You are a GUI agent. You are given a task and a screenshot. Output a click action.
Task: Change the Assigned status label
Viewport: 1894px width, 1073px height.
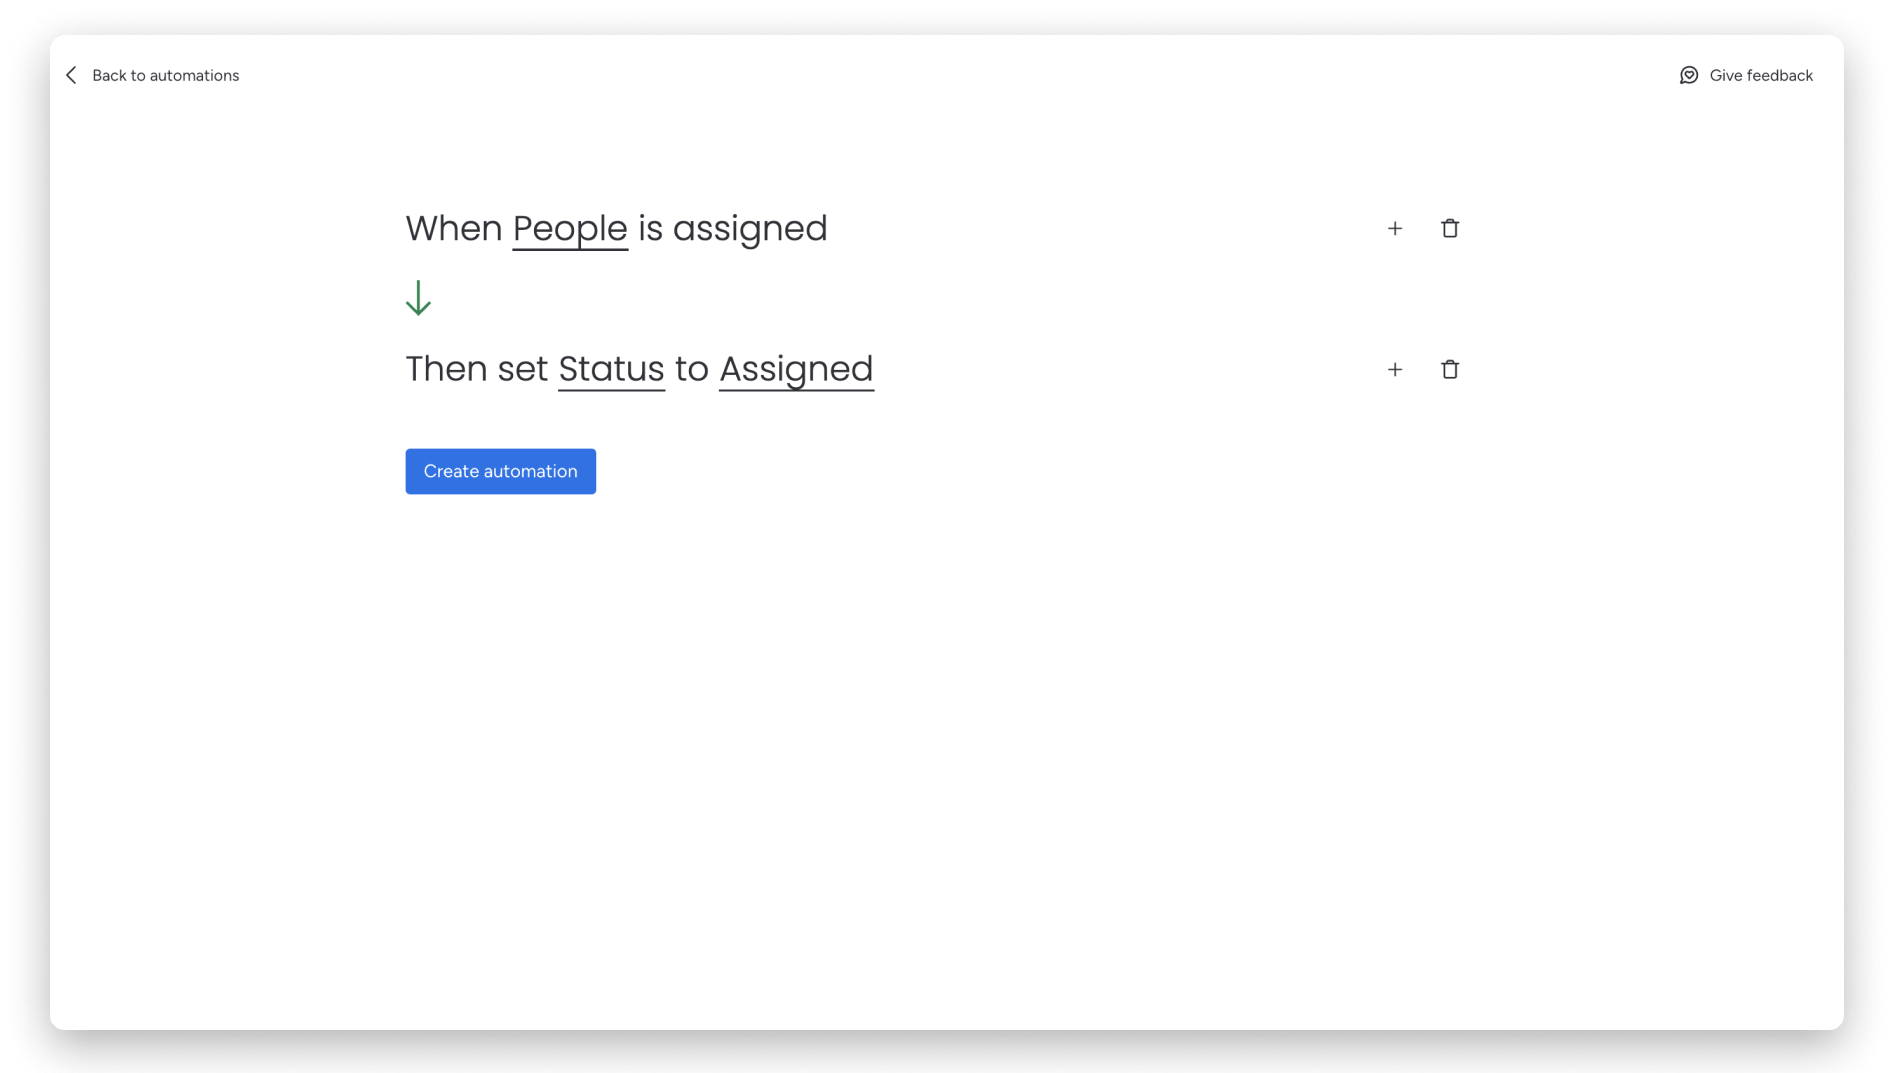click(x=796, y=369)
